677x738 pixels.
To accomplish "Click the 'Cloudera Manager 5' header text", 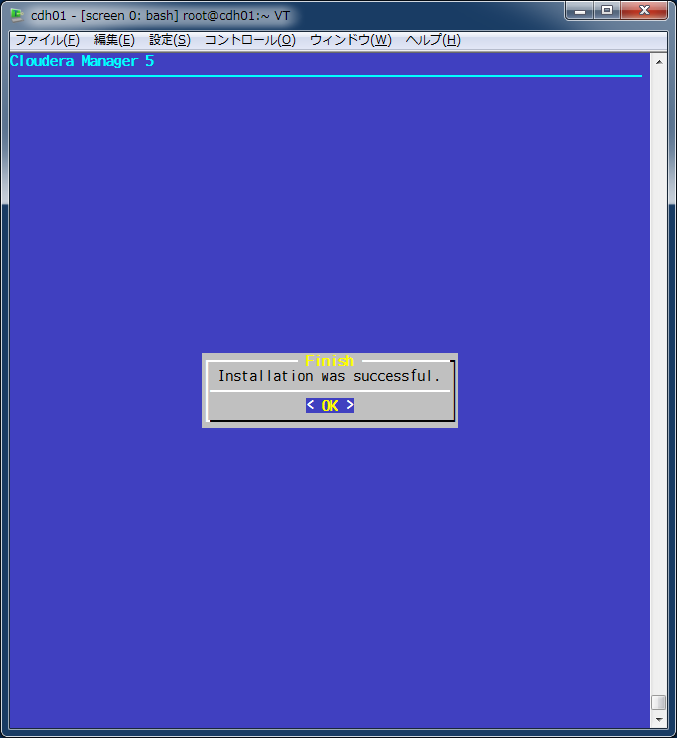I will click(82, 61).
